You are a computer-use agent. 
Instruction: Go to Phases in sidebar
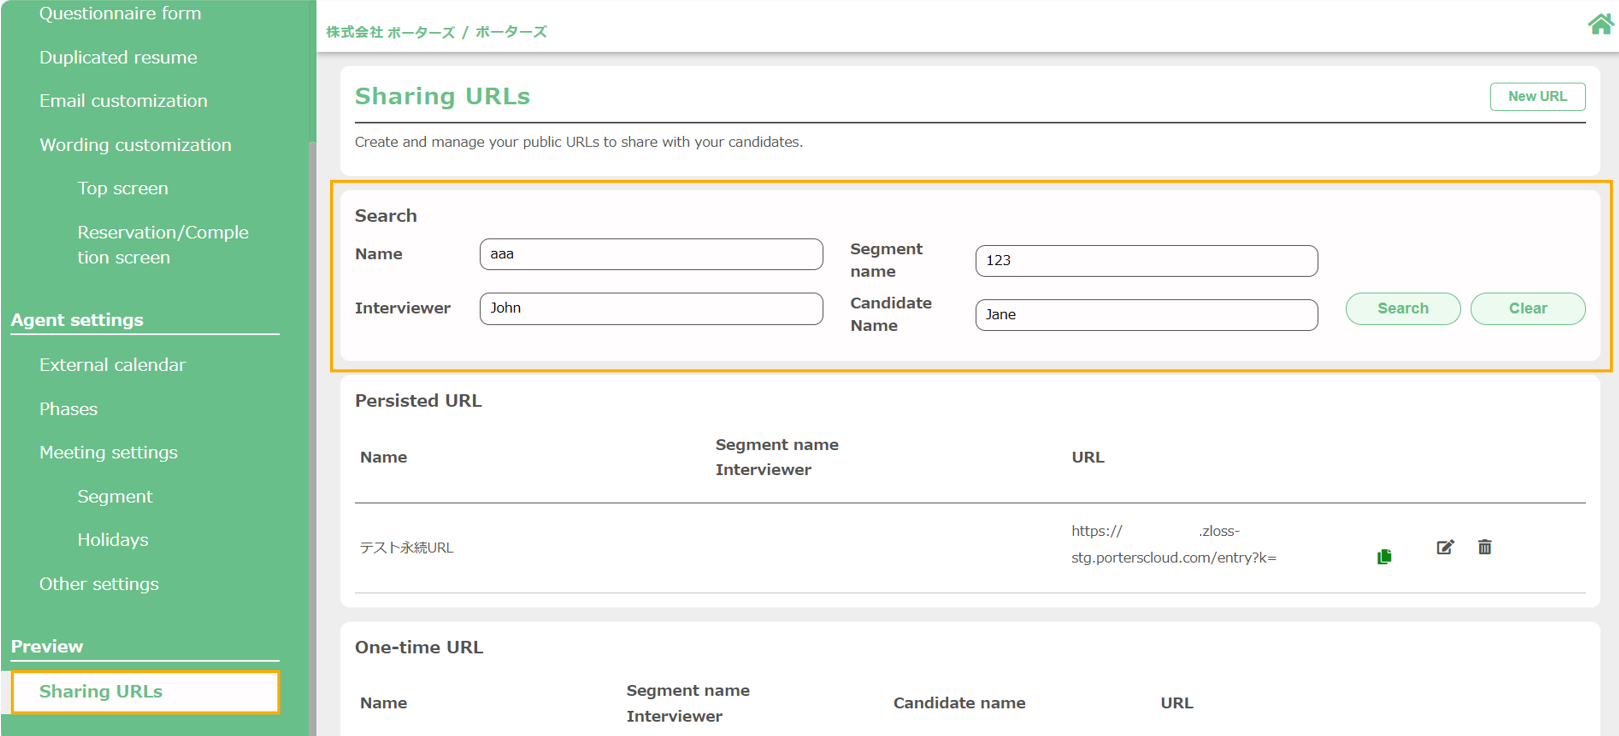pyautogui.click(x=68, y=409)
